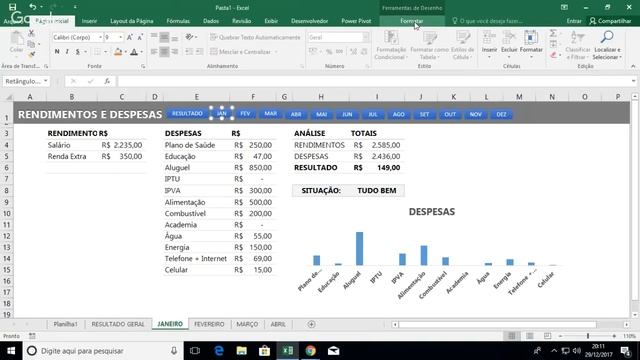Open the Layout da Página tab
Screen dimensions: 640x360
pyautogui.click(x=131, y=21)
